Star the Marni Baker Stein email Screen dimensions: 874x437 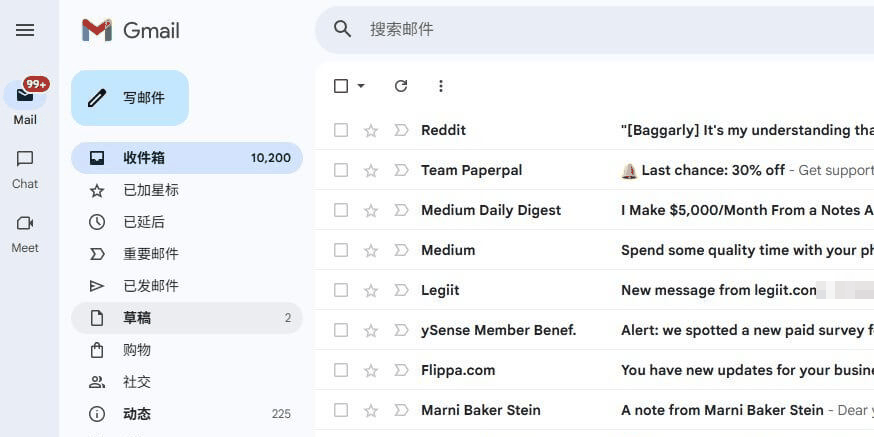[371, 411]
